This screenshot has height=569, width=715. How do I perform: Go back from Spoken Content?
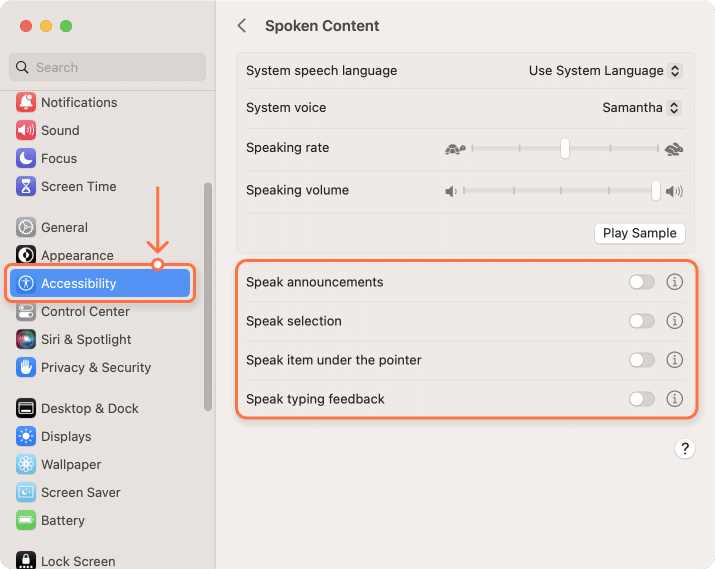click(242, 26)
